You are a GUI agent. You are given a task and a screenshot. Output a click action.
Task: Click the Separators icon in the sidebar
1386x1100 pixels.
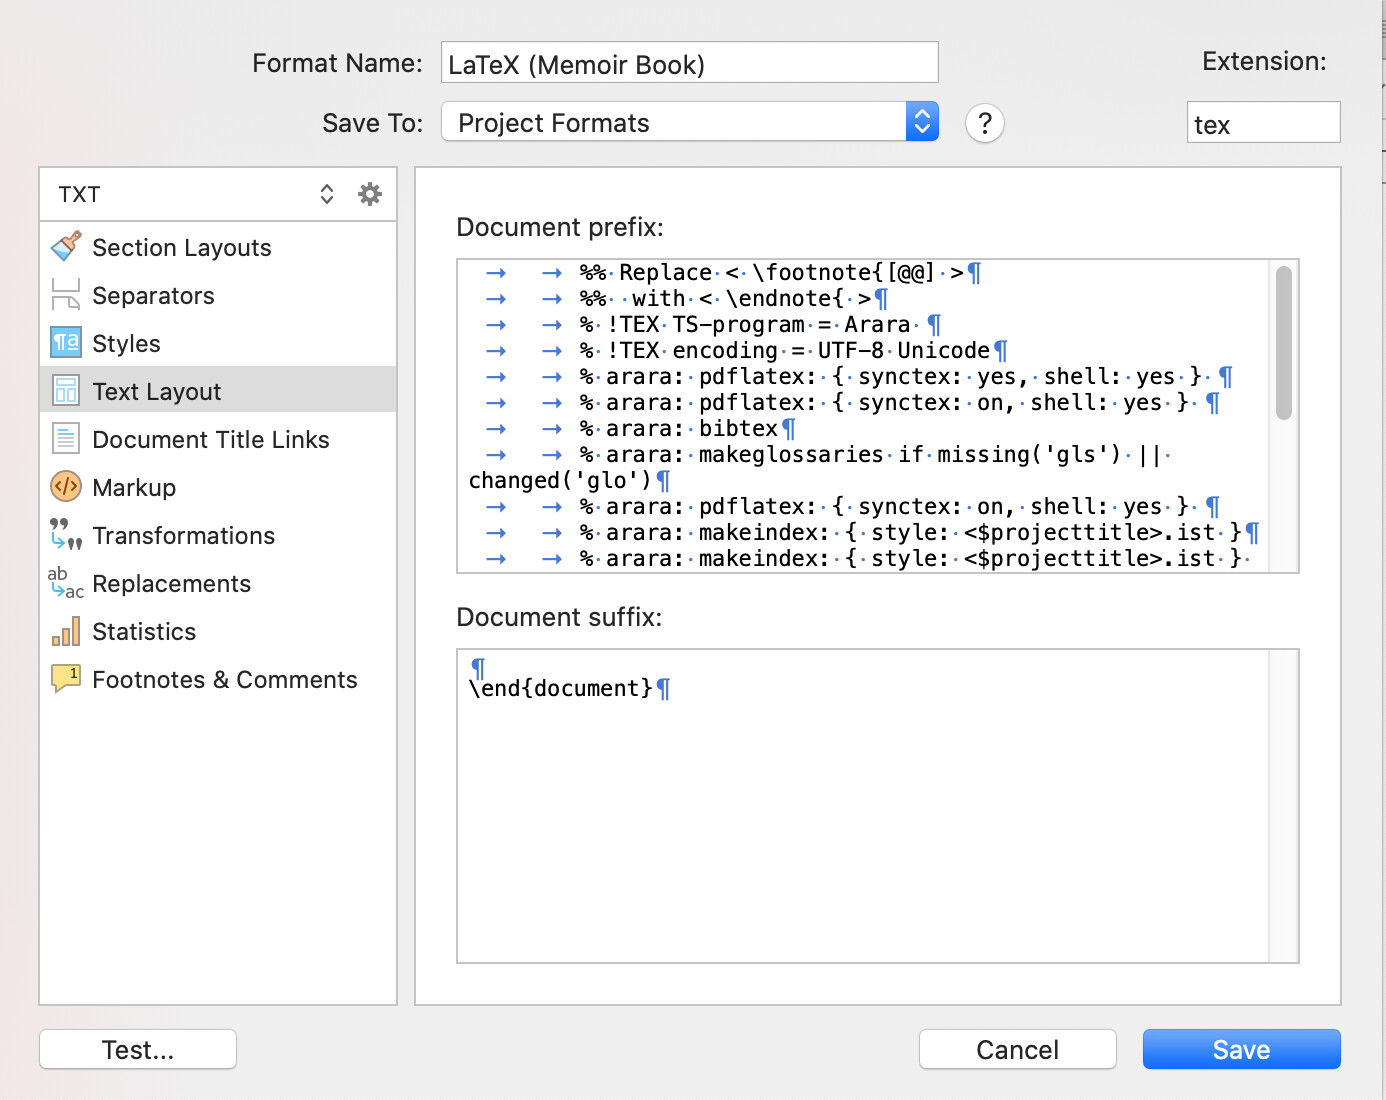tap(64, 295)
